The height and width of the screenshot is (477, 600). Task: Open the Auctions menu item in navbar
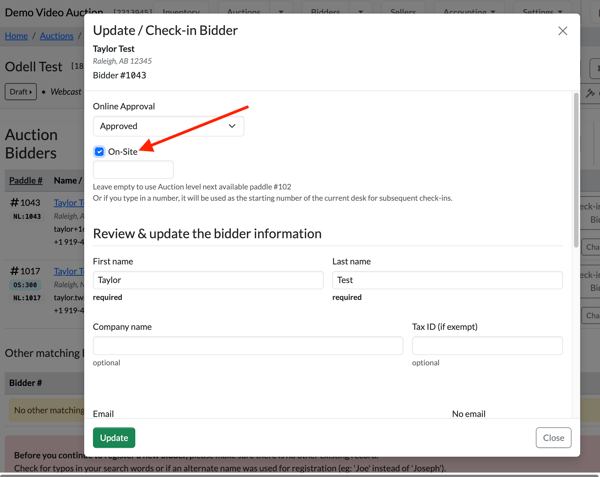pyautogui.click(x=244, y=11)
